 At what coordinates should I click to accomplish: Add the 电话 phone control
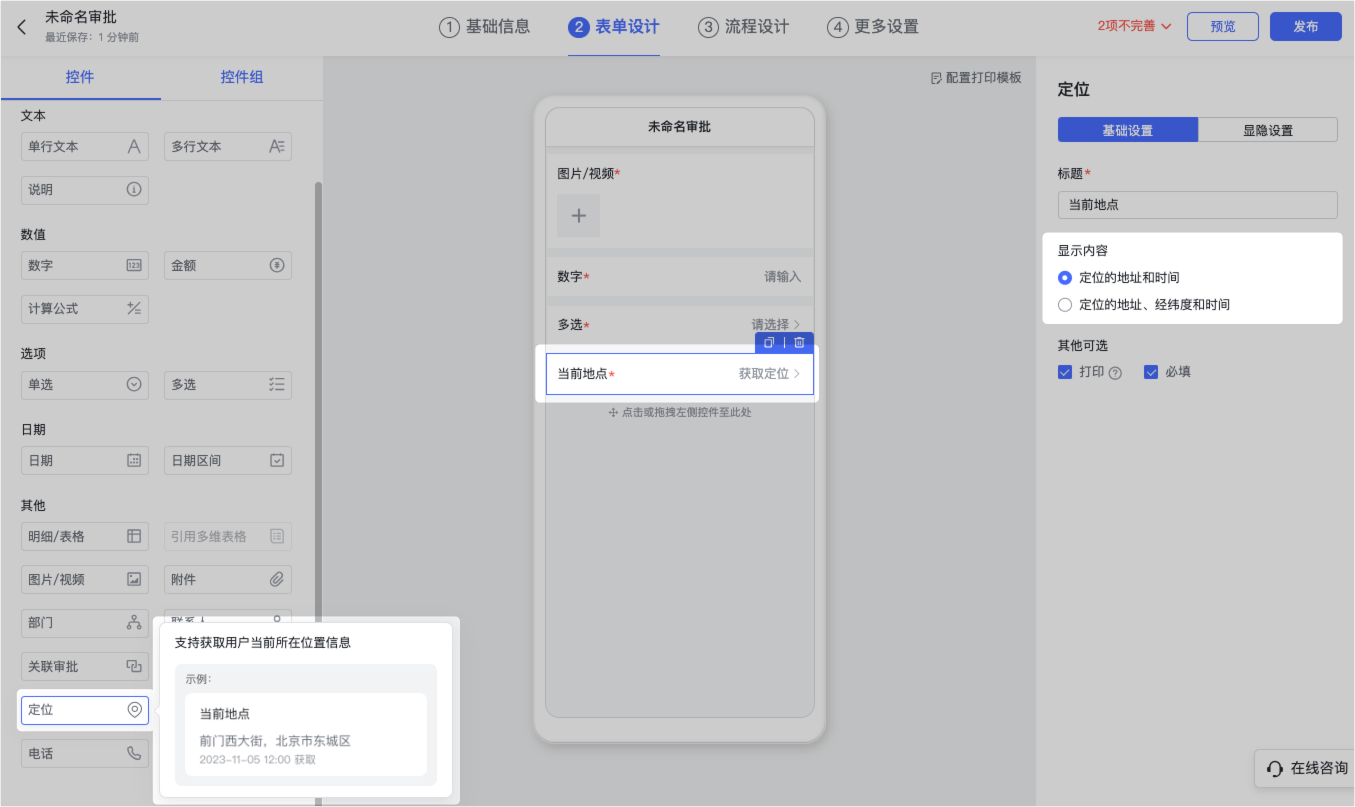pos(85,753)
